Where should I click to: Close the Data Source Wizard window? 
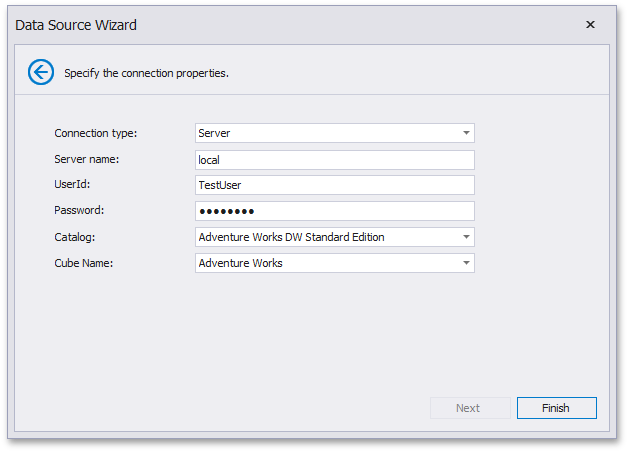tap(590, 25)
